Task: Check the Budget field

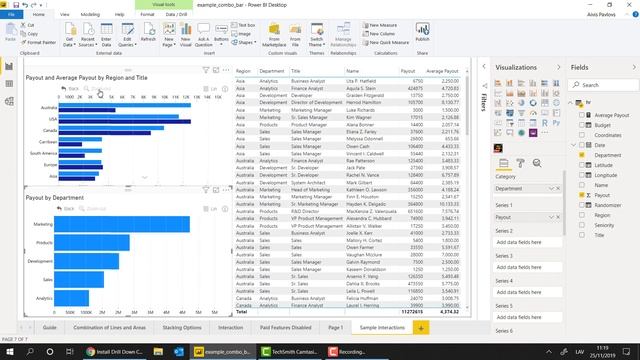Action: (x=582, y=125)
